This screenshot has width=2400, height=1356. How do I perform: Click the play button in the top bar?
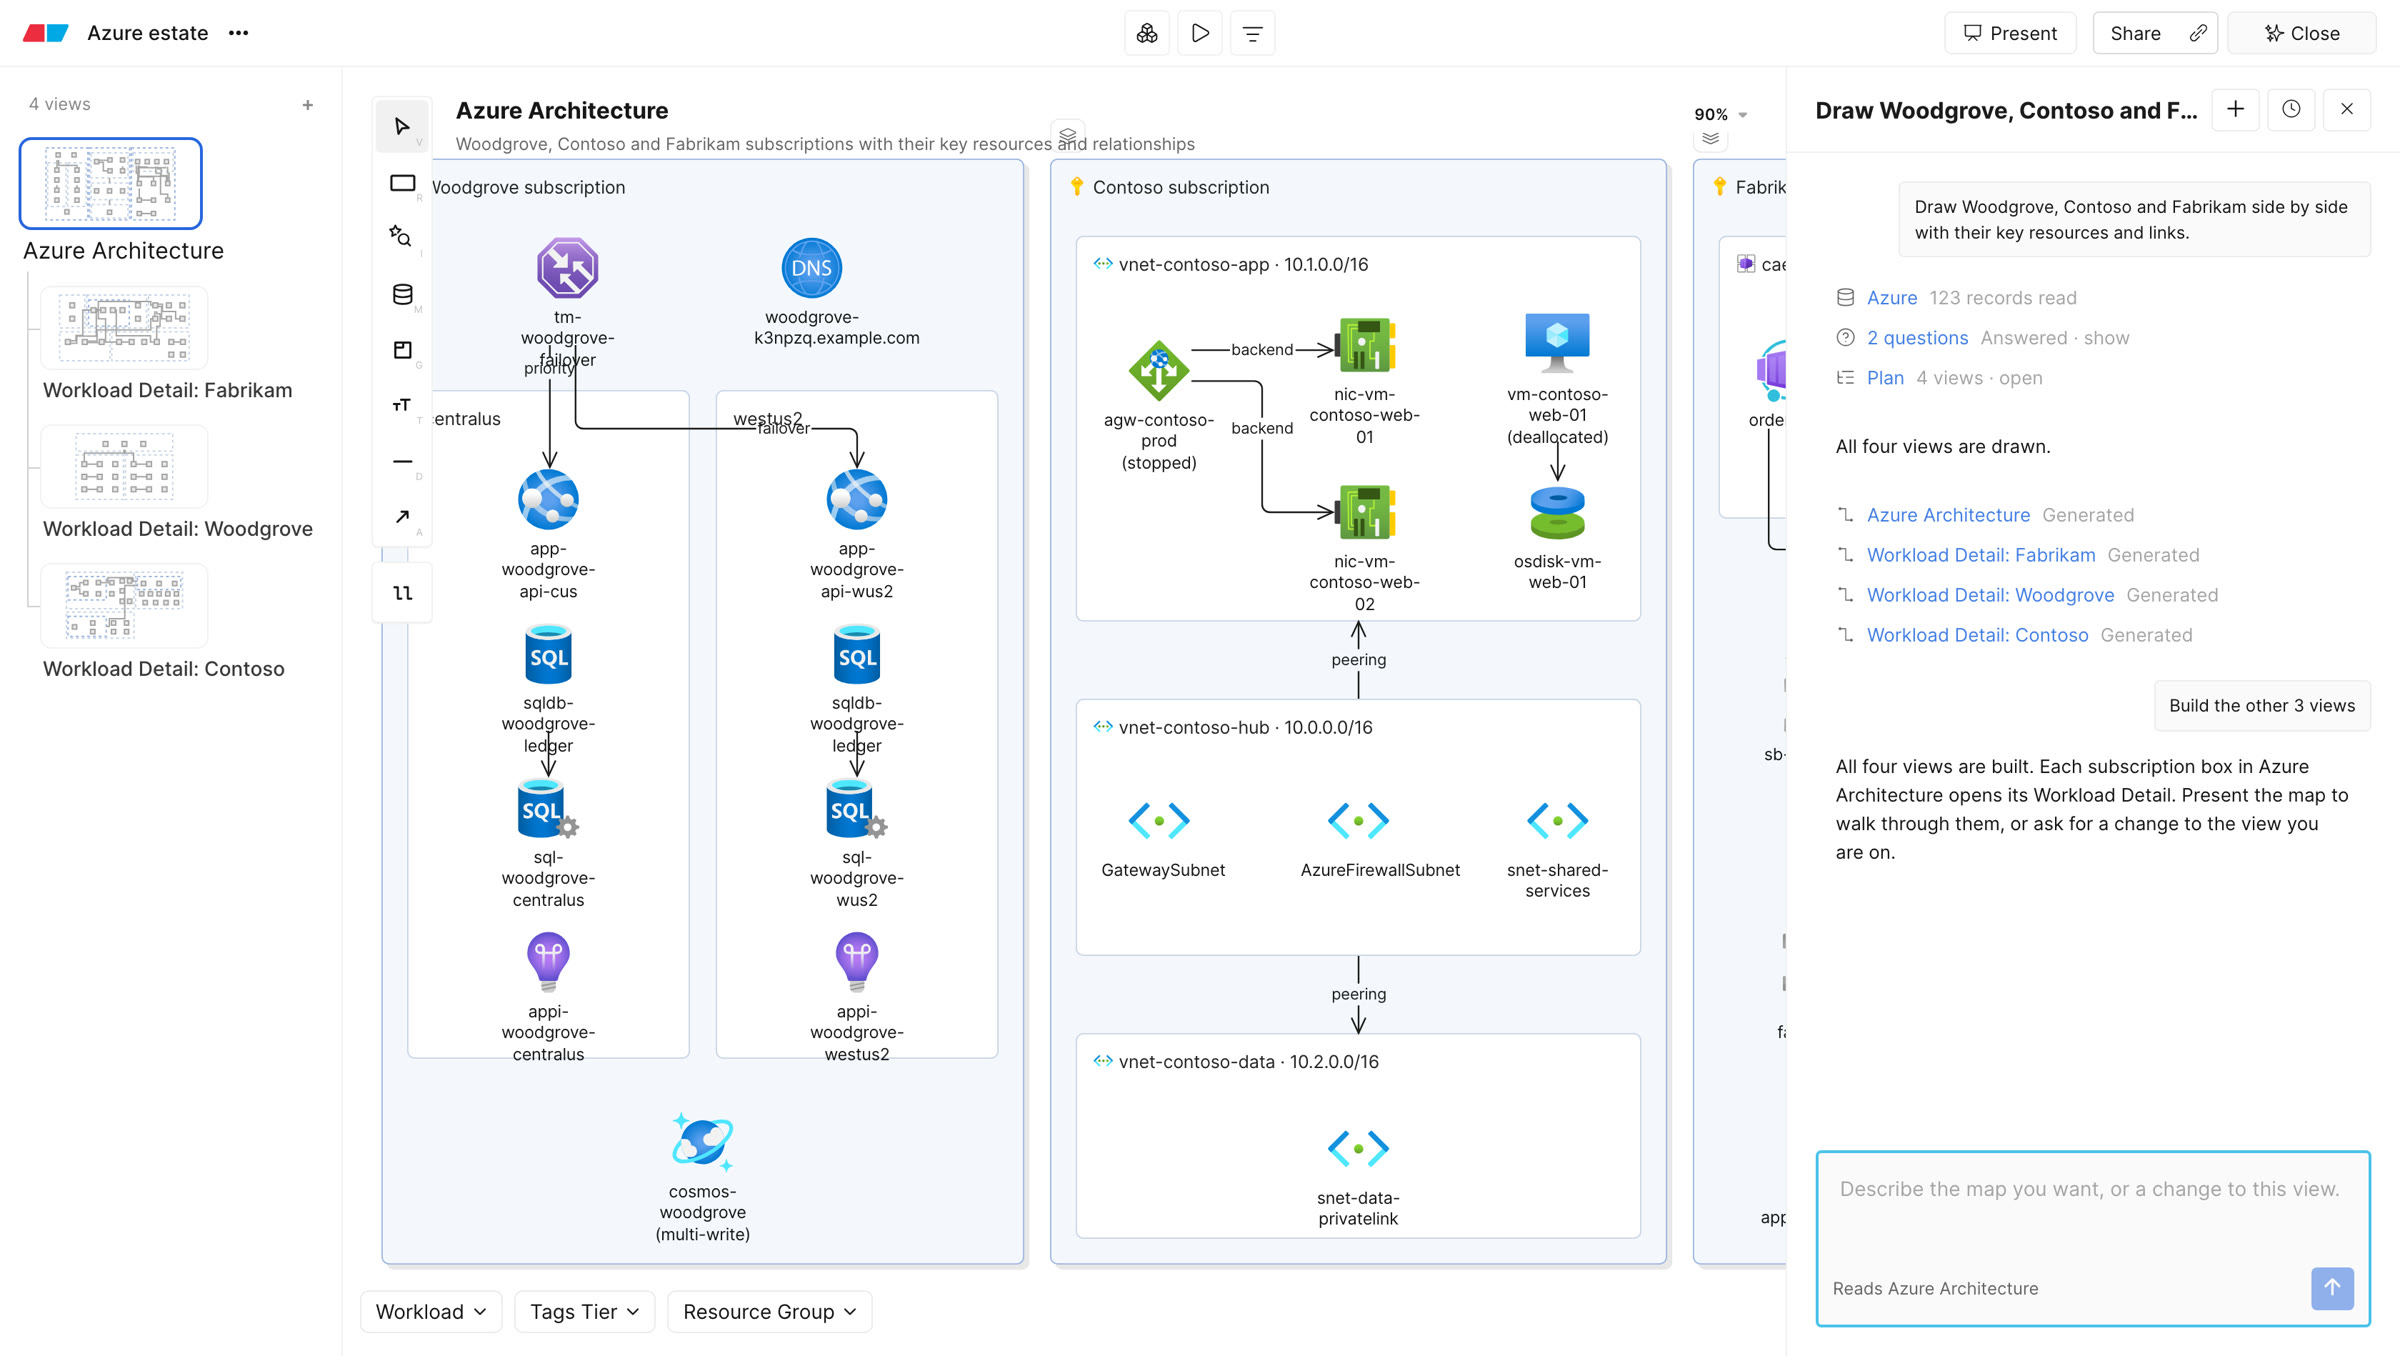[x=1200, y=33]
